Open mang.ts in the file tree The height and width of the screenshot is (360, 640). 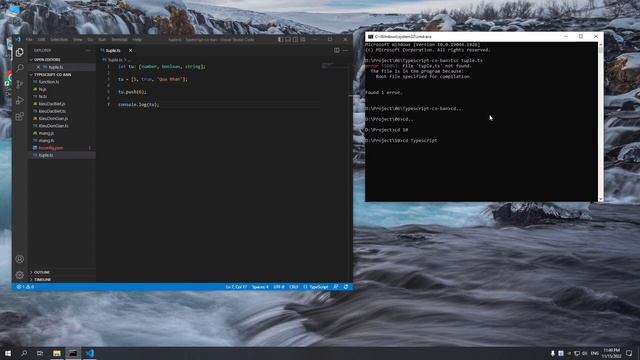click(x=62, y=140)
